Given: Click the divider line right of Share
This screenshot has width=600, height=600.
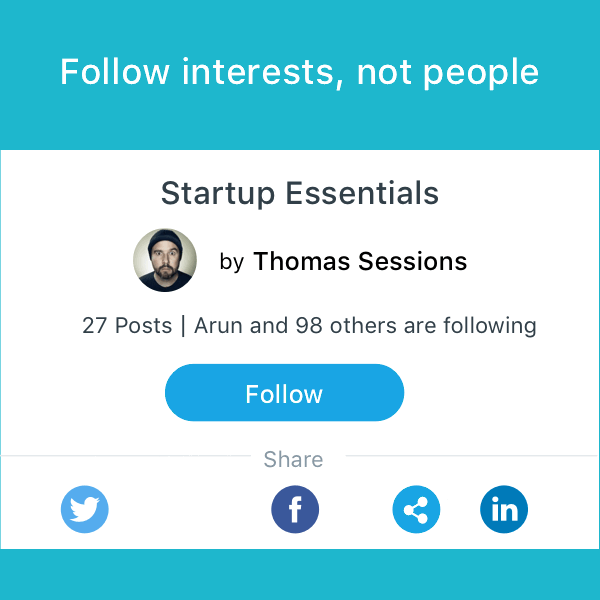Looking at the screenshot, I should [x=470, y=456].
